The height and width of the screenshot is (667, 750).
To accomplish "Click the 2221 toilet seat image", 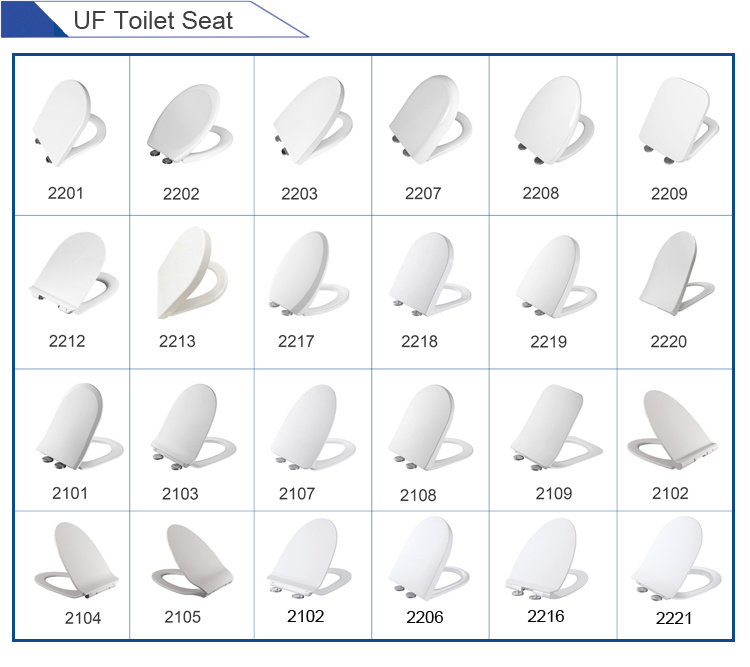I will point(676,558).
